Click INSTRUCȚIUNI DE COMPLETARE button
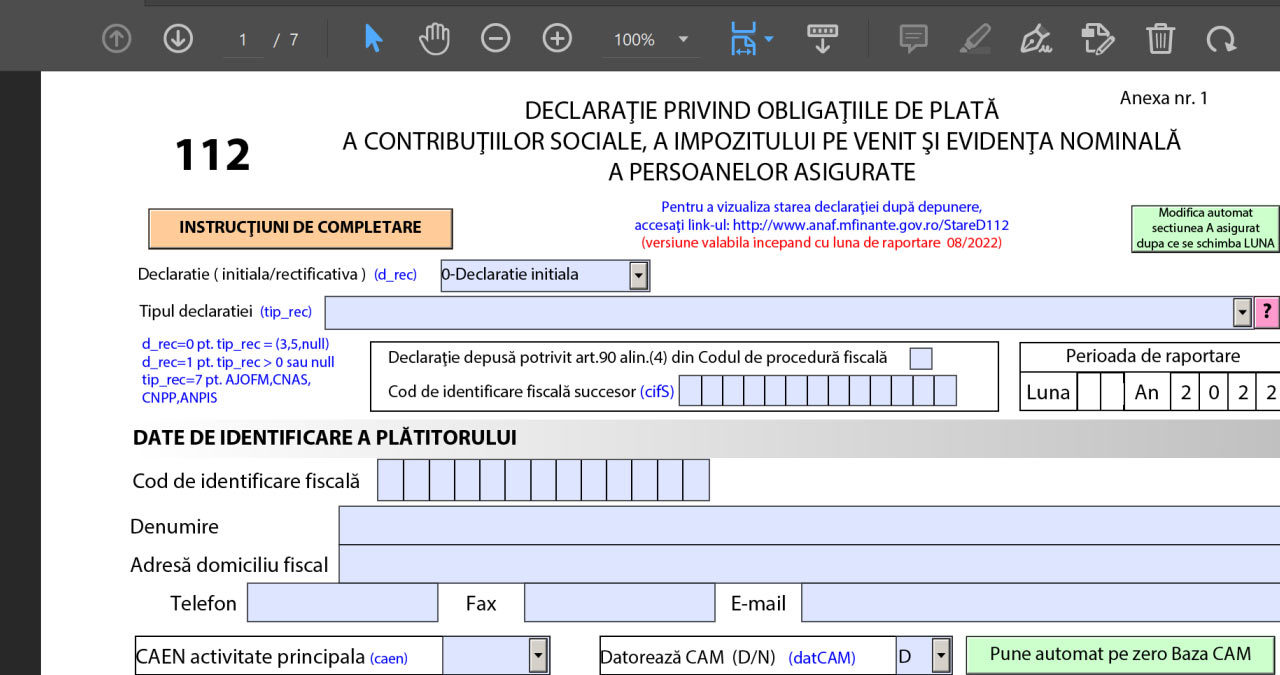This screenshot has height=675, width=1280. click(300, 228)
